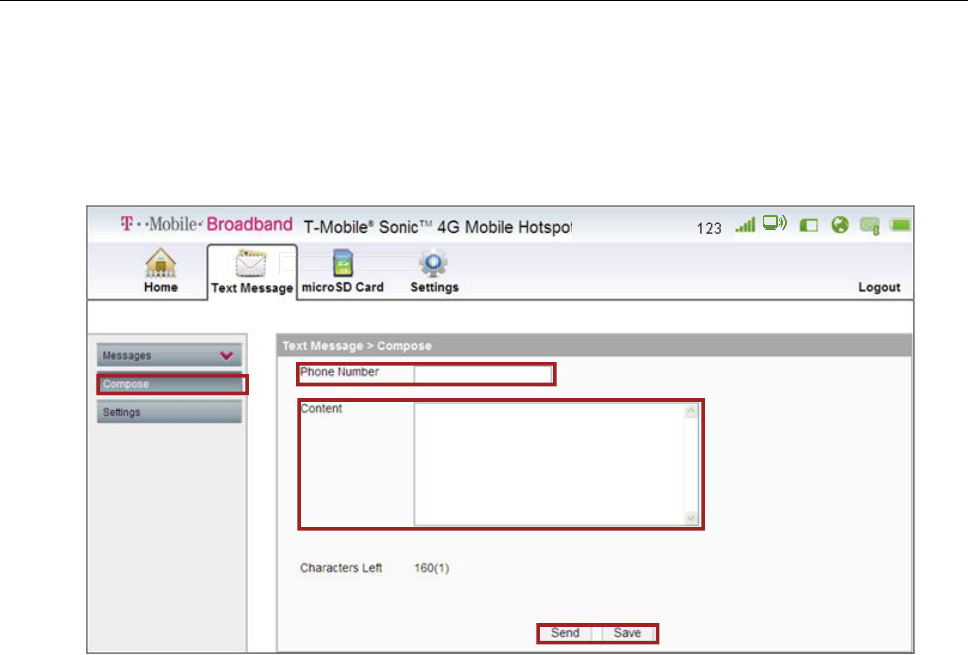
Task: Click the T-Mobile Broadband logo
Action: coord(206,224)
